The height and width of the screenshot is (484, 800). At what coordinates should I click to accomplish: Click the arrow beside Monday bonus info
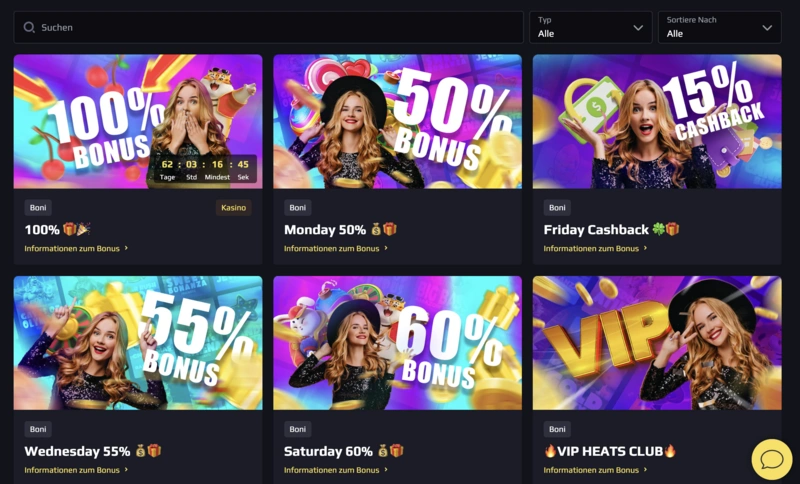tap(386, 248)
